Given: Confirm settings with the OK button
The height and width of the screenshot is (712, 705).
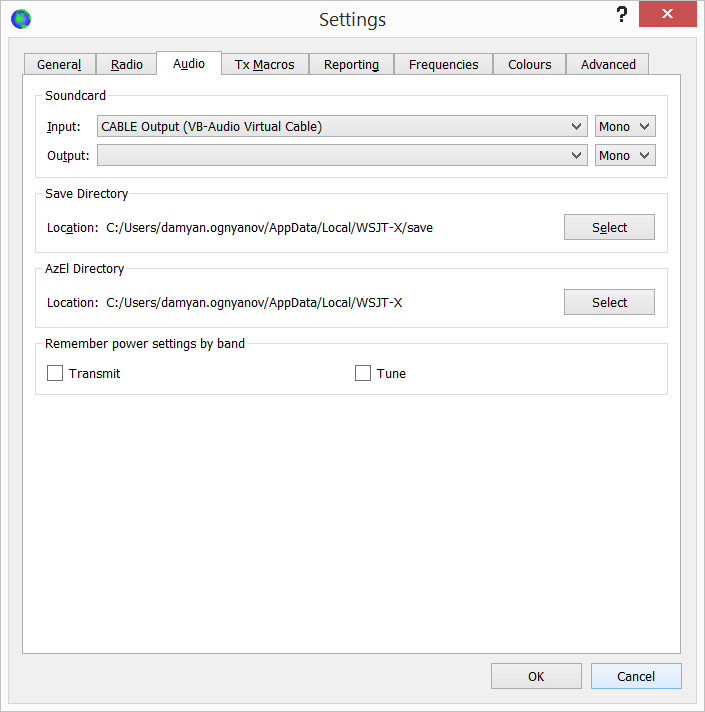Looking at the screenshot, I should click(x=536, y=676).
